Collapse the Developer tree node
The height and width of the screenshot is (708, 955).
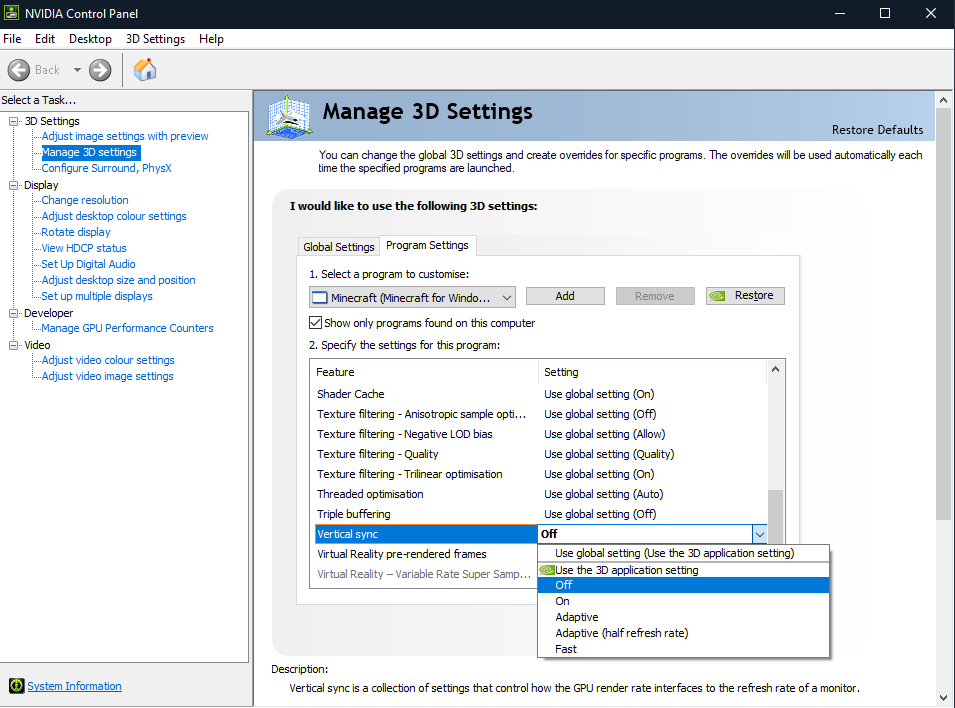tap(13, 313)
